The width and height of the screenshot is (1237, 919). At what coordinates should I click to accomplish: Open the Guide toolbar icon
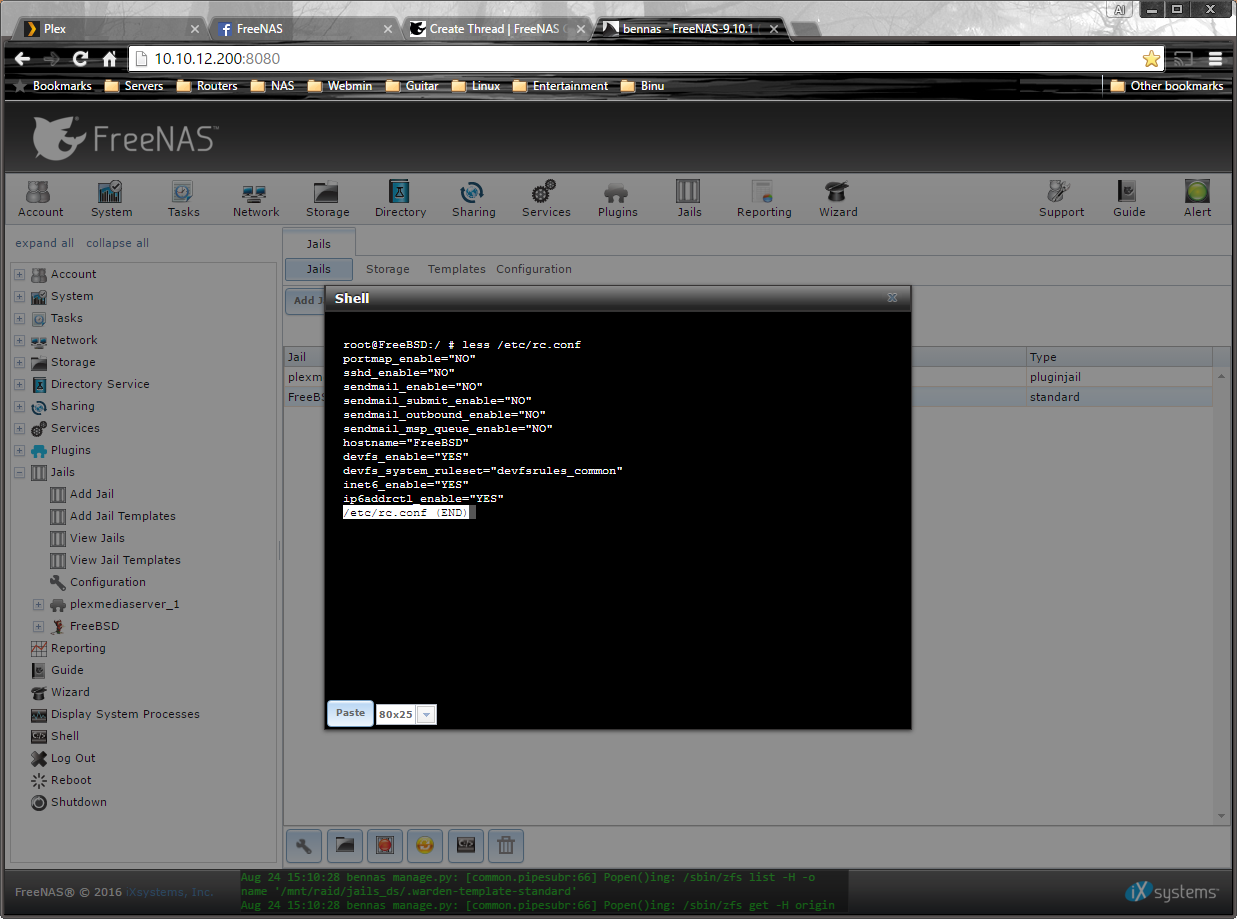(x=1129, y=198)
